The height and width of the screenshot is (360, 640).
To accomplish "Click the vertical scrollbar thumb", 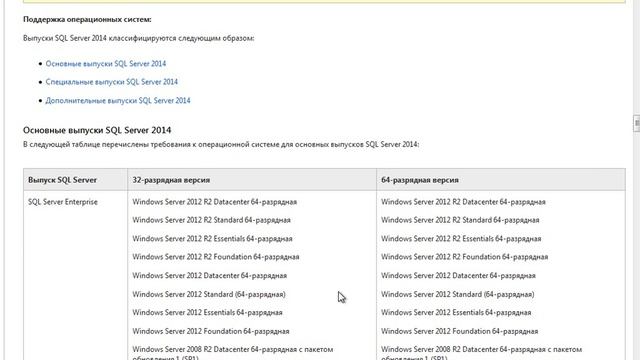I will pos(636,124).
